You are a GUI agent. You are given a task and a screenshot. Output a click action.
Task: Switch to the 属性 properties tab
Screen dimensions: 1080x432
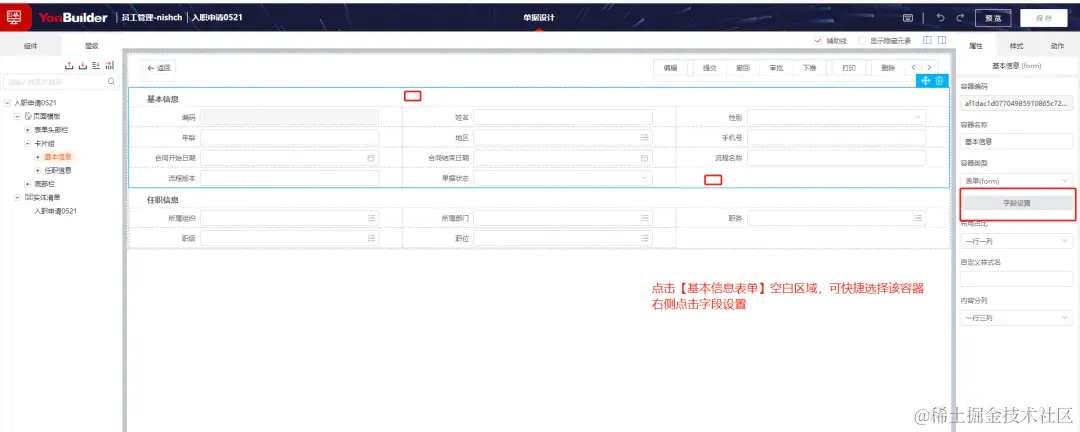(x=976, y=46)
